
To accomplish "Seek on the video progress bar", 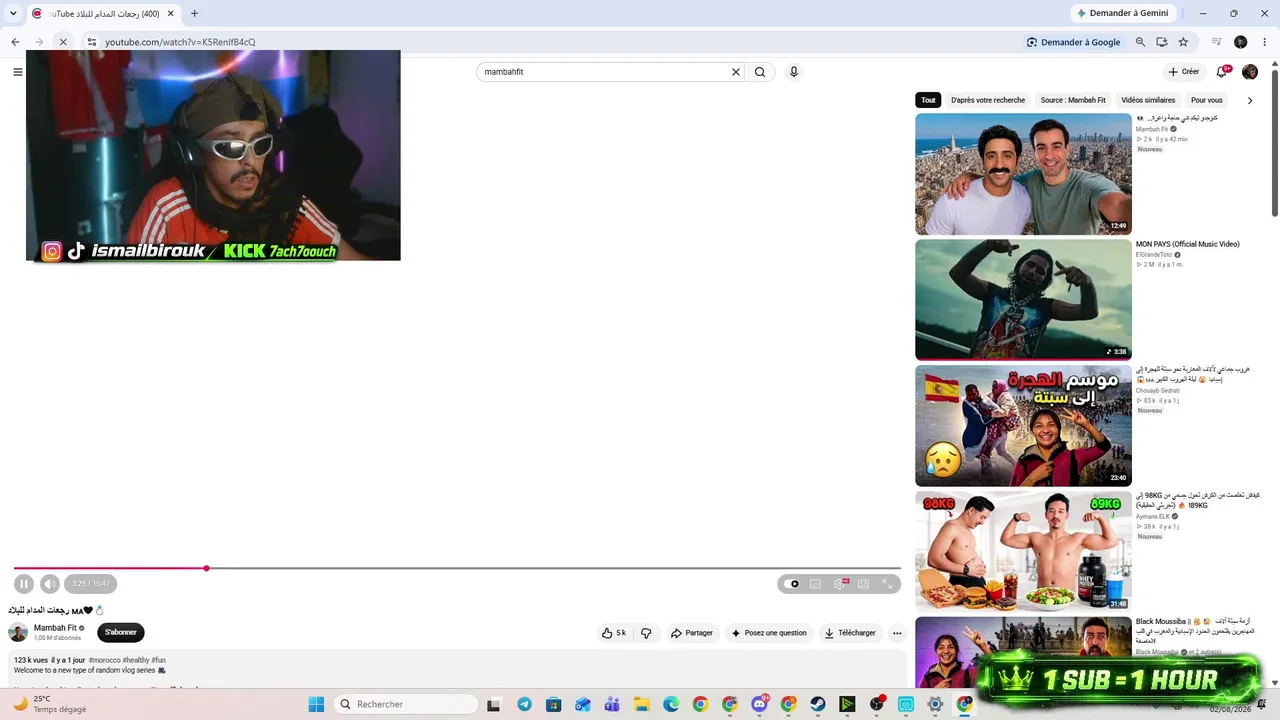I will [x=457, y=568].
